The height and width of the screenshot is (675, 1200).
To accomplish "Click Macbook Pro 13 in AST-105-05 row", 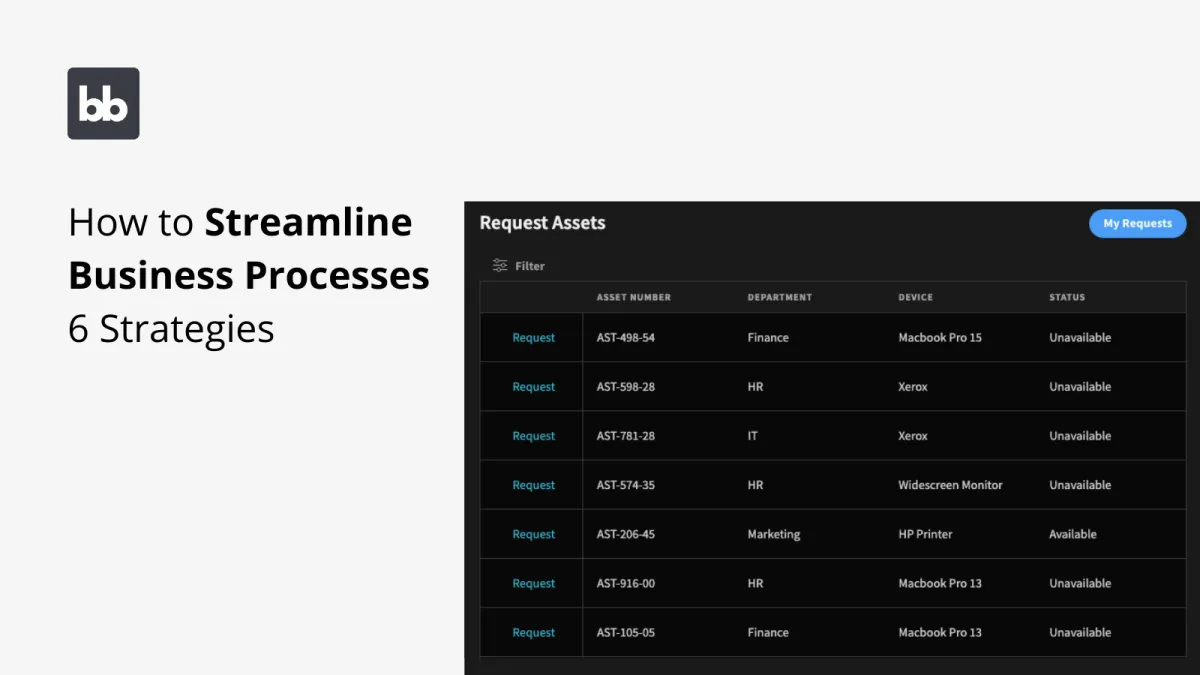I will 940,632.
